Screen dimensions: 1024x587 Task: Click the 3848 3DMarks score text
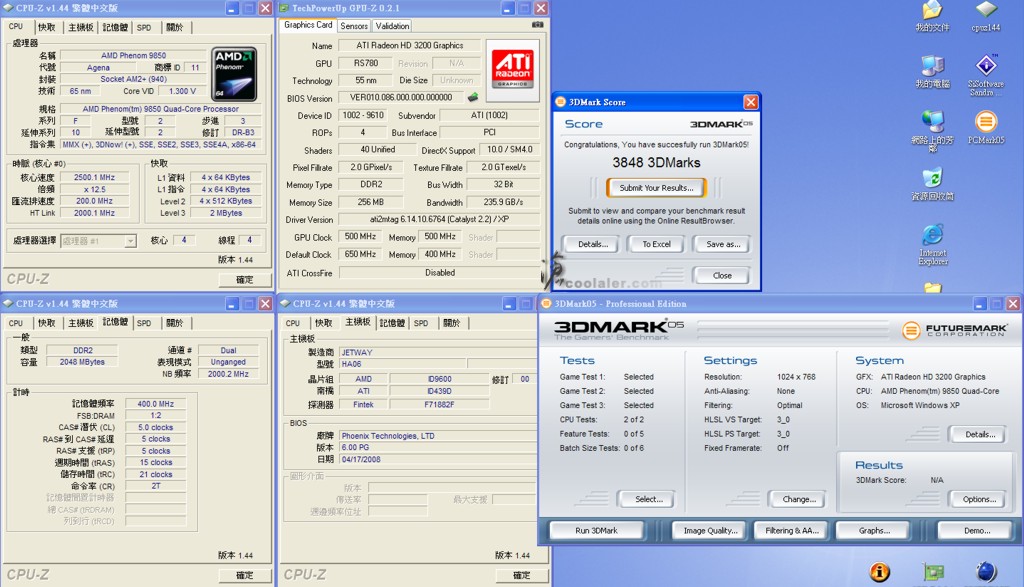656,163
